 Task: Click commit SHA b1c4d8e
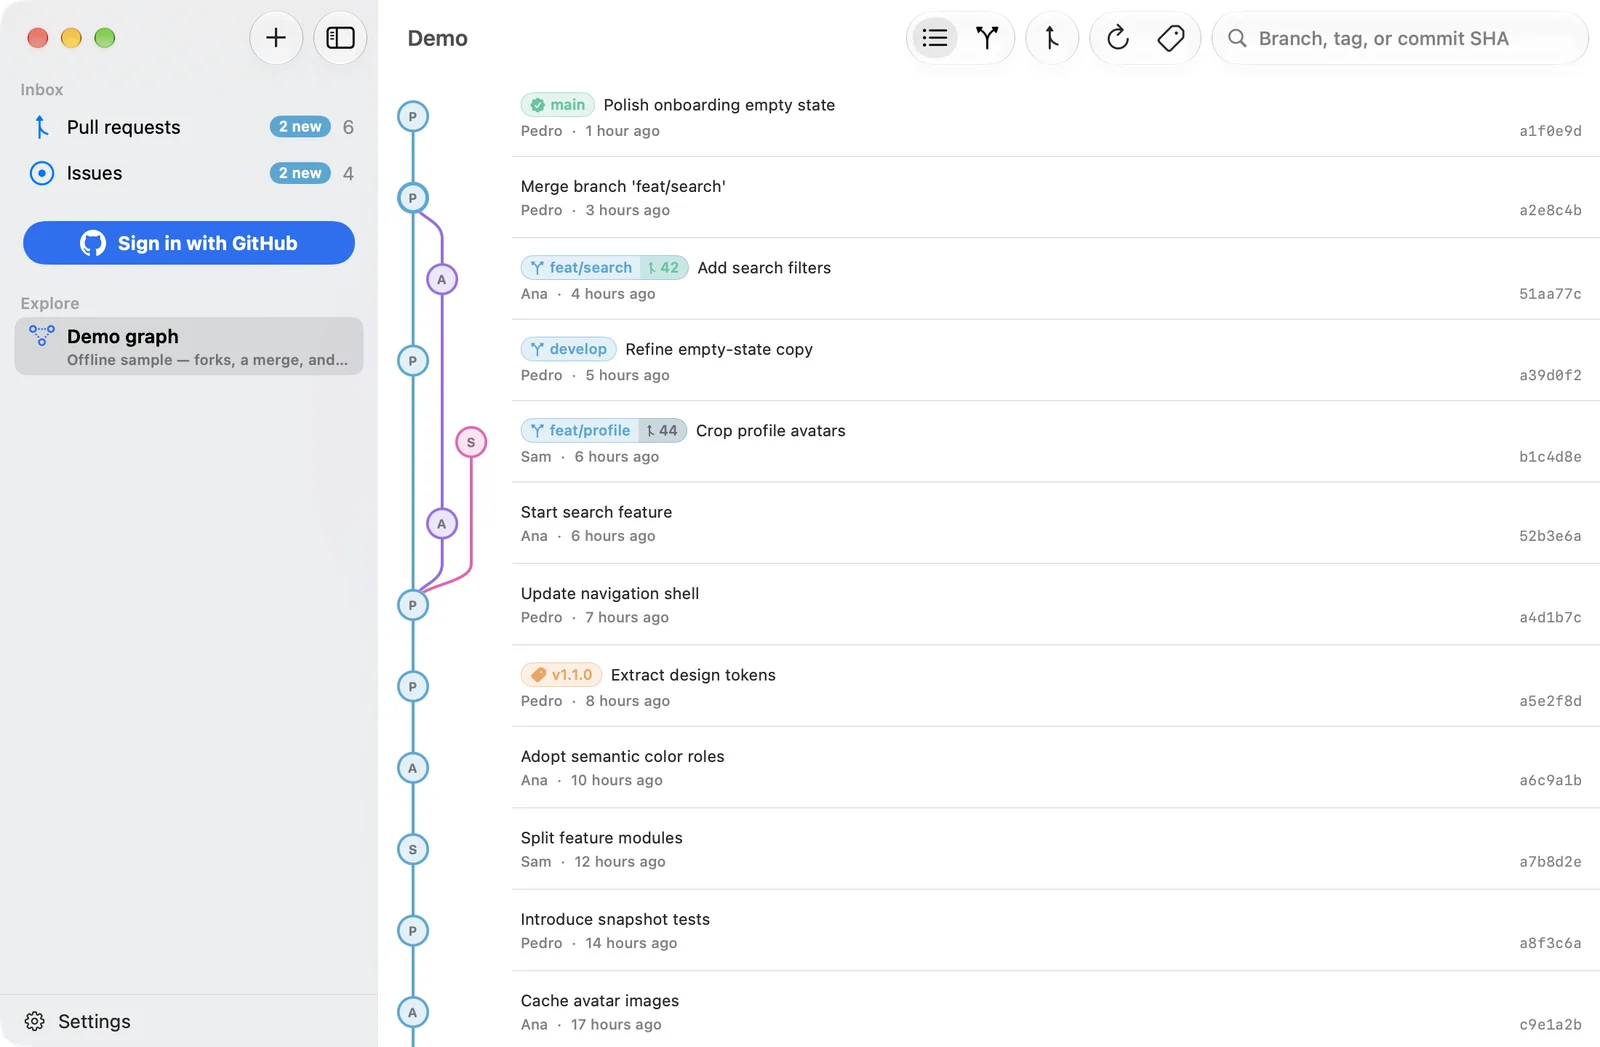pyautogui.click(x=1550, y=457)
